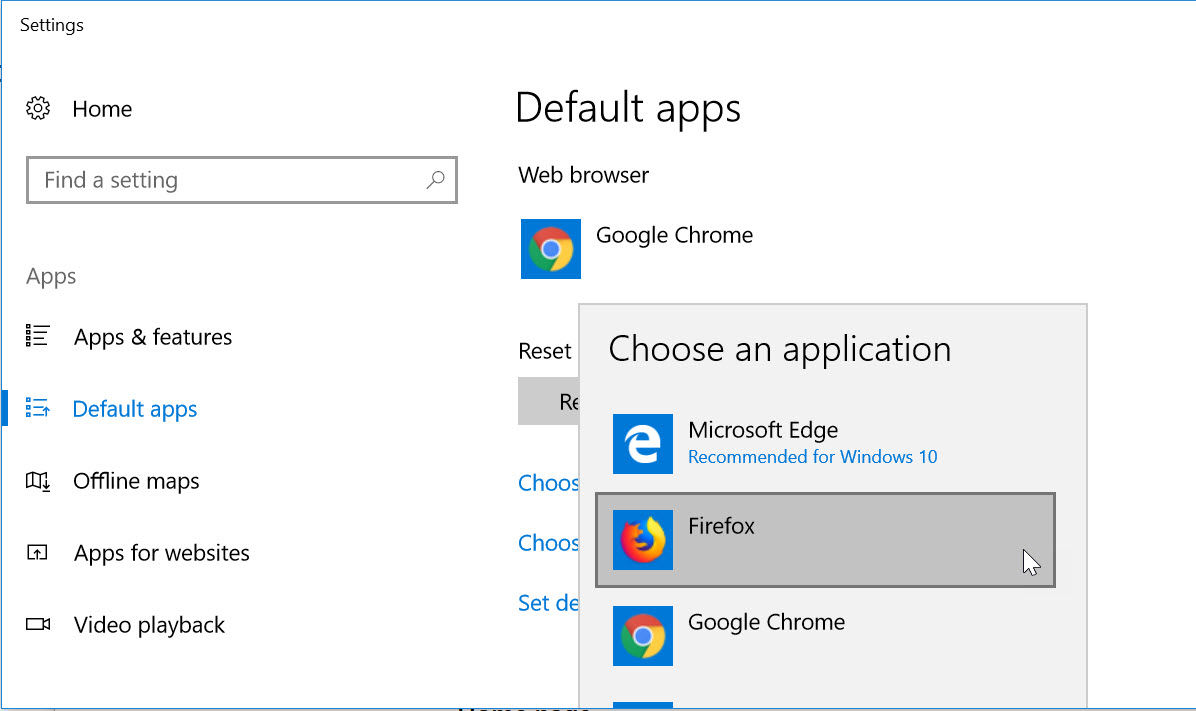Click the Apps for websites icon
Viewport: 1196px width, 711px height.
37,552
